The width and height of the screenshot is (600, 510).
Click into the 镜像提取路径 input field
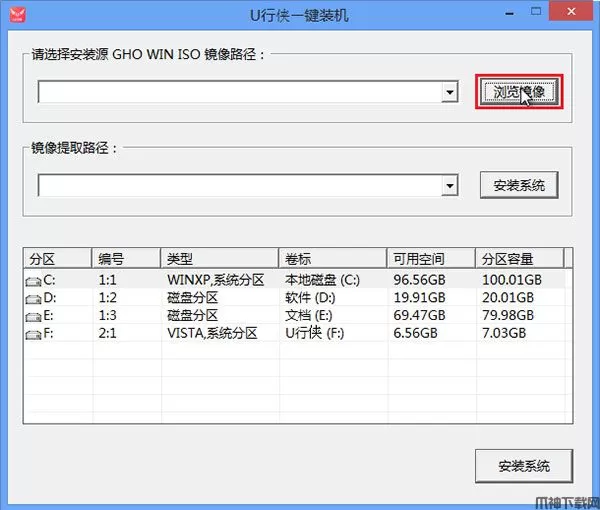[x=240, y=186]
